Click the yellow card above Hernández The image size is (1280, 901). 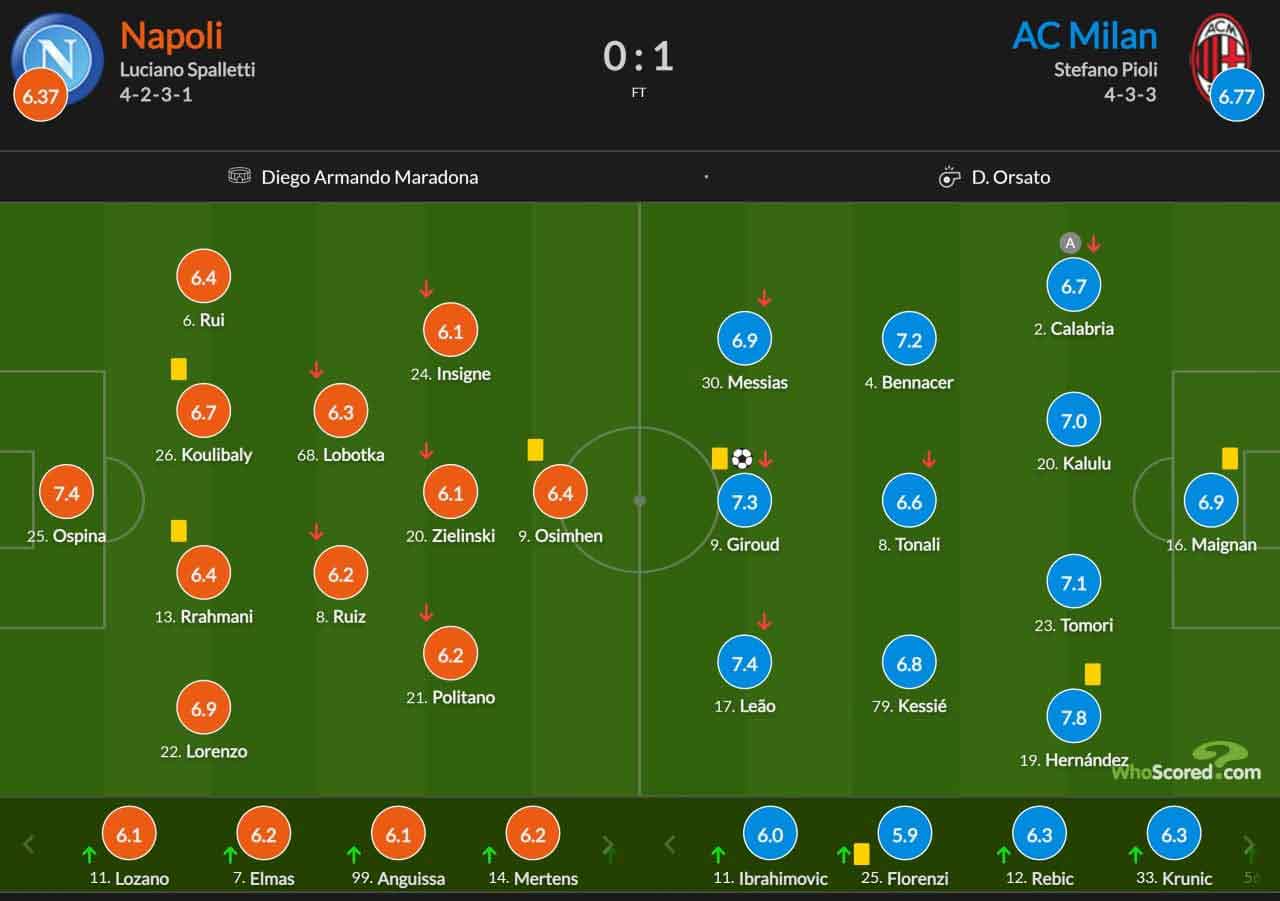click(x=1092, y=674)
